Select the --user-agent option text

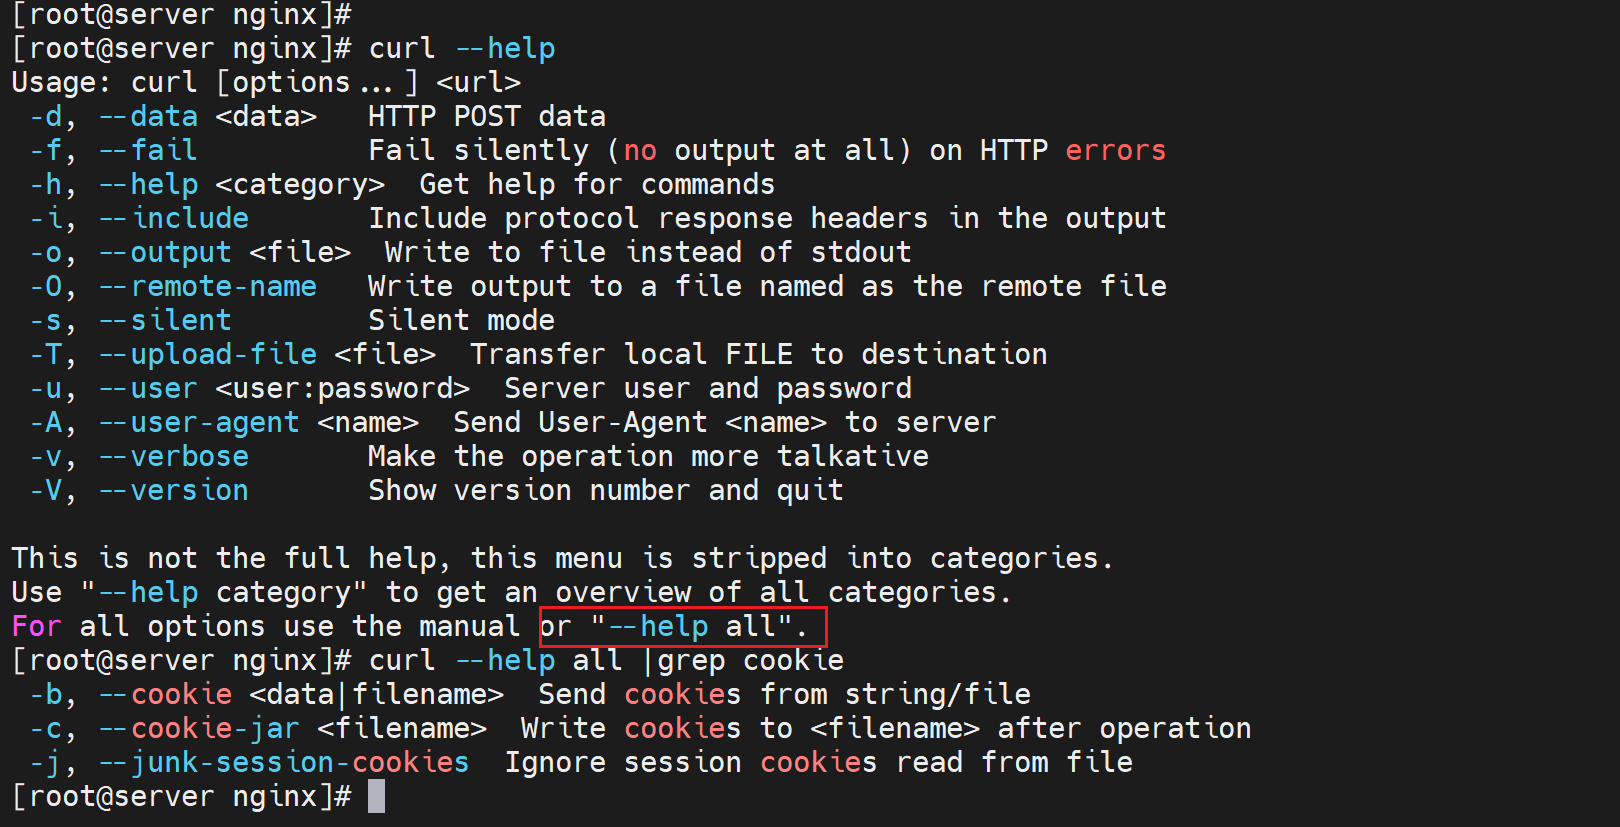tap(199, 423)
